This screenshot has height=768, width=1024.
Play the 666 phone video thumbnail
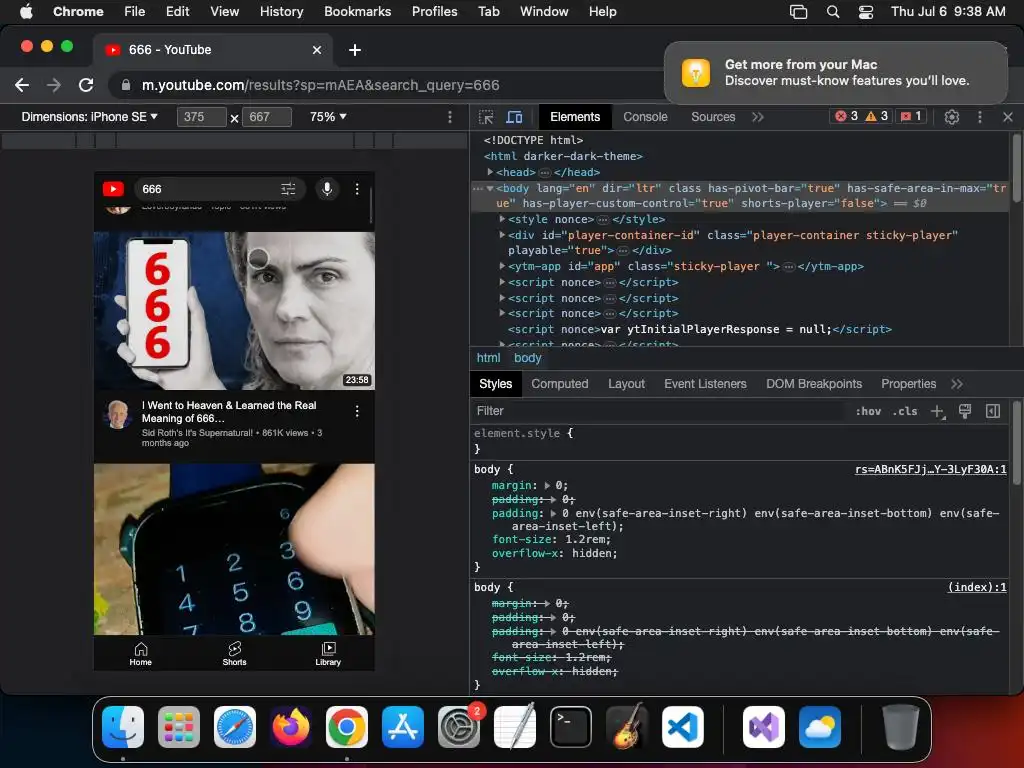tap(234, 311)
